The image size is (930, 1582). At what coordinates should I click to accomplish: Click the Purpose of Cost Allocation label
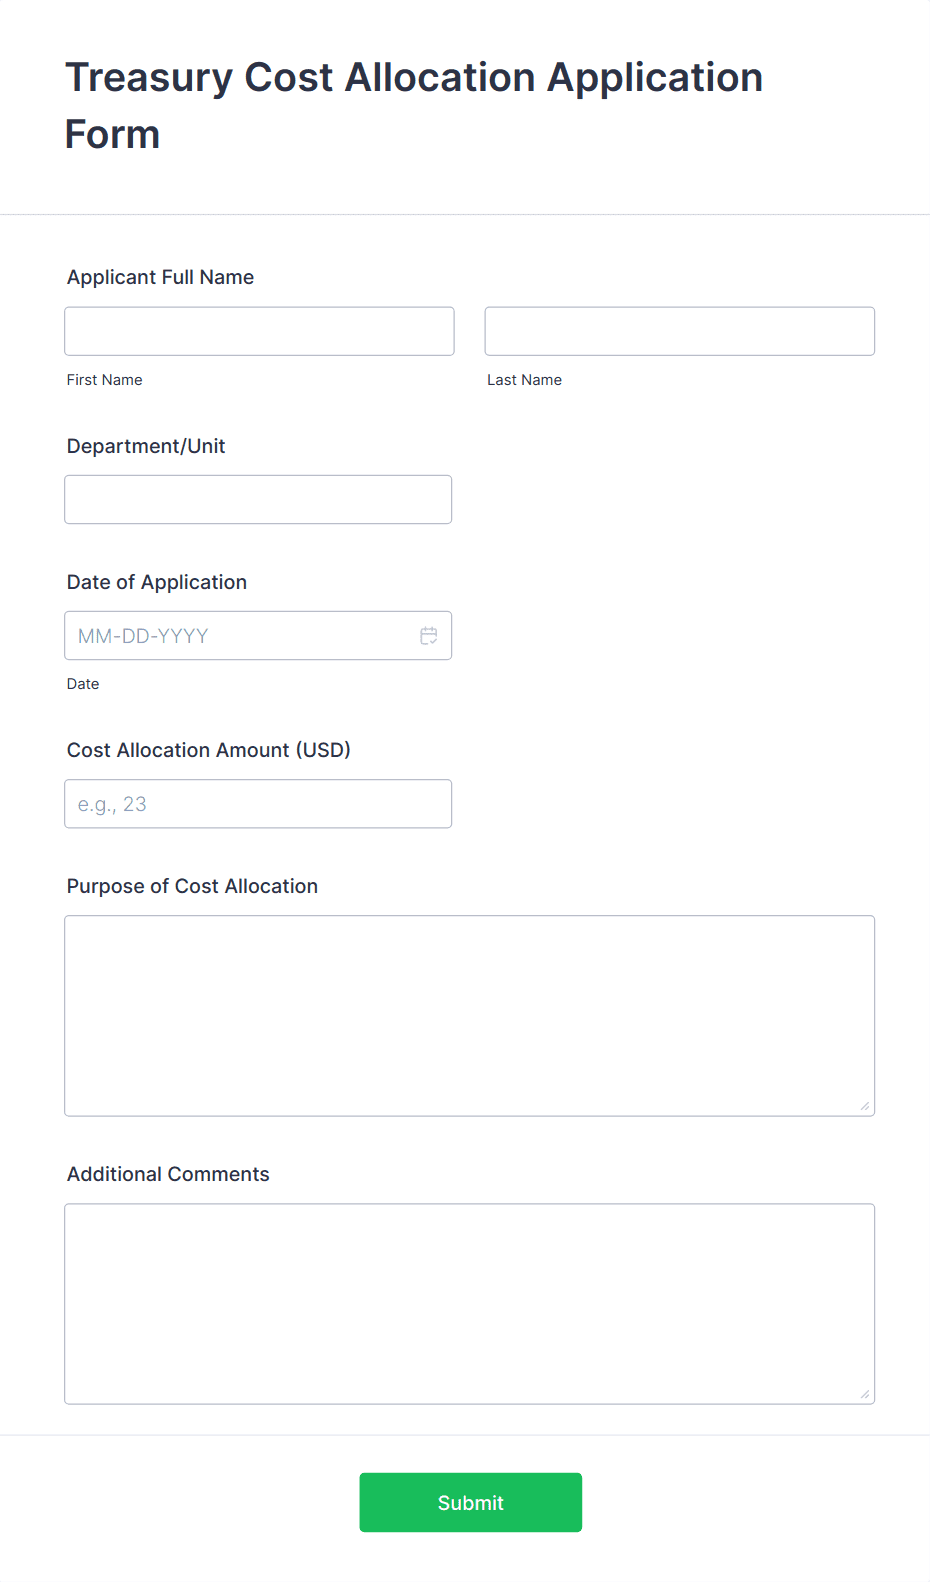pos(192,886)
